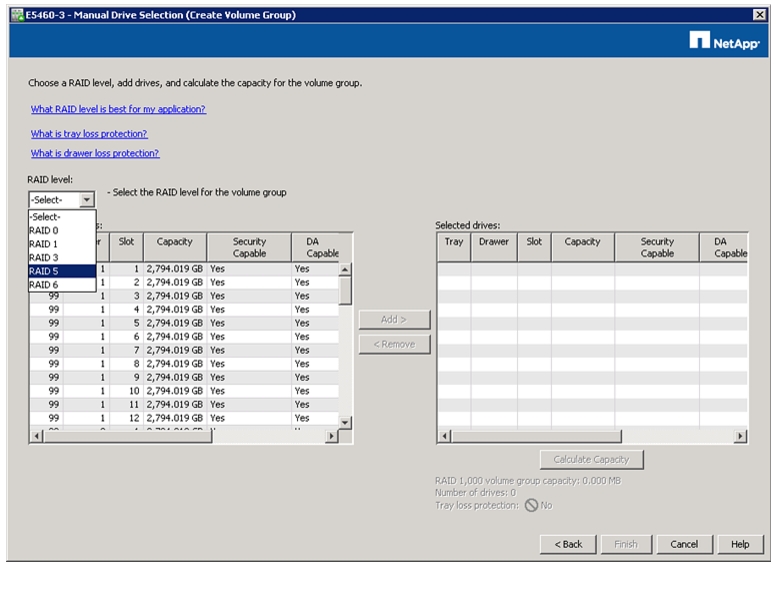The height and width of the screenshot is (594, 776).
Task: Click DA Capable header in Selected drives table
Action: click(x=724, y=247)
